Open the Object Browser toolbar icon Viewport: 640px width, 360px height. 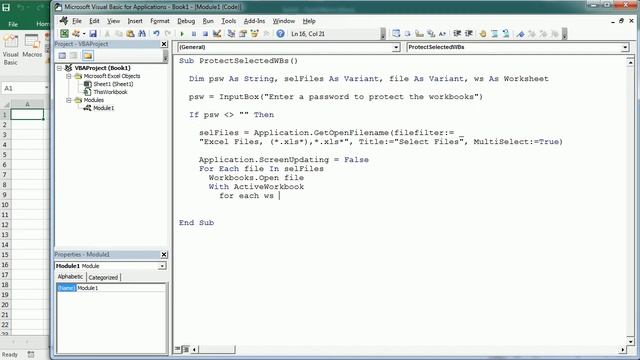click(x=254, y=34)
